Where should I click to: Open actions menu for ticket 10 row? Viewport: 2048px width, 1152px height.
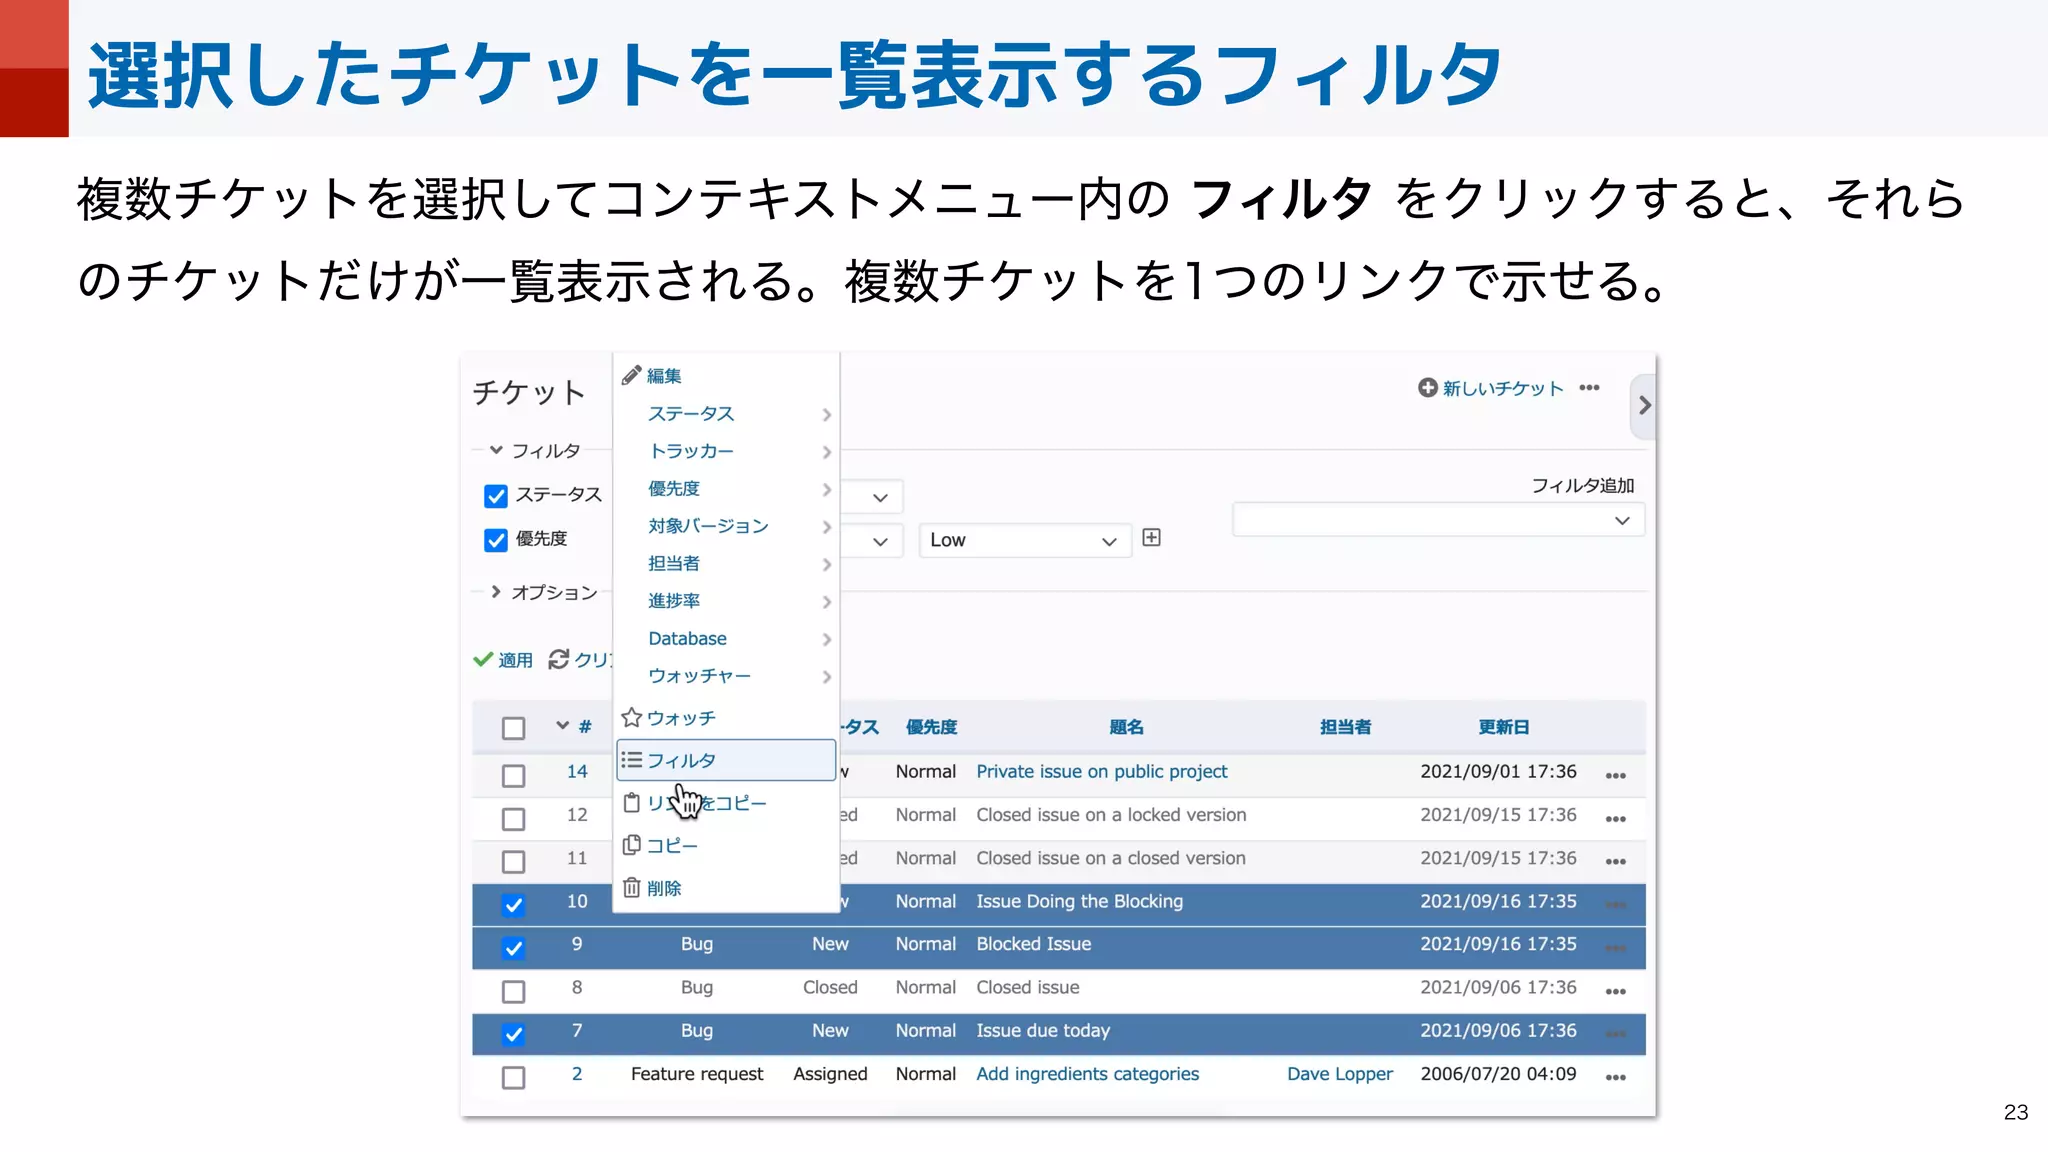tap(1615, 905)
